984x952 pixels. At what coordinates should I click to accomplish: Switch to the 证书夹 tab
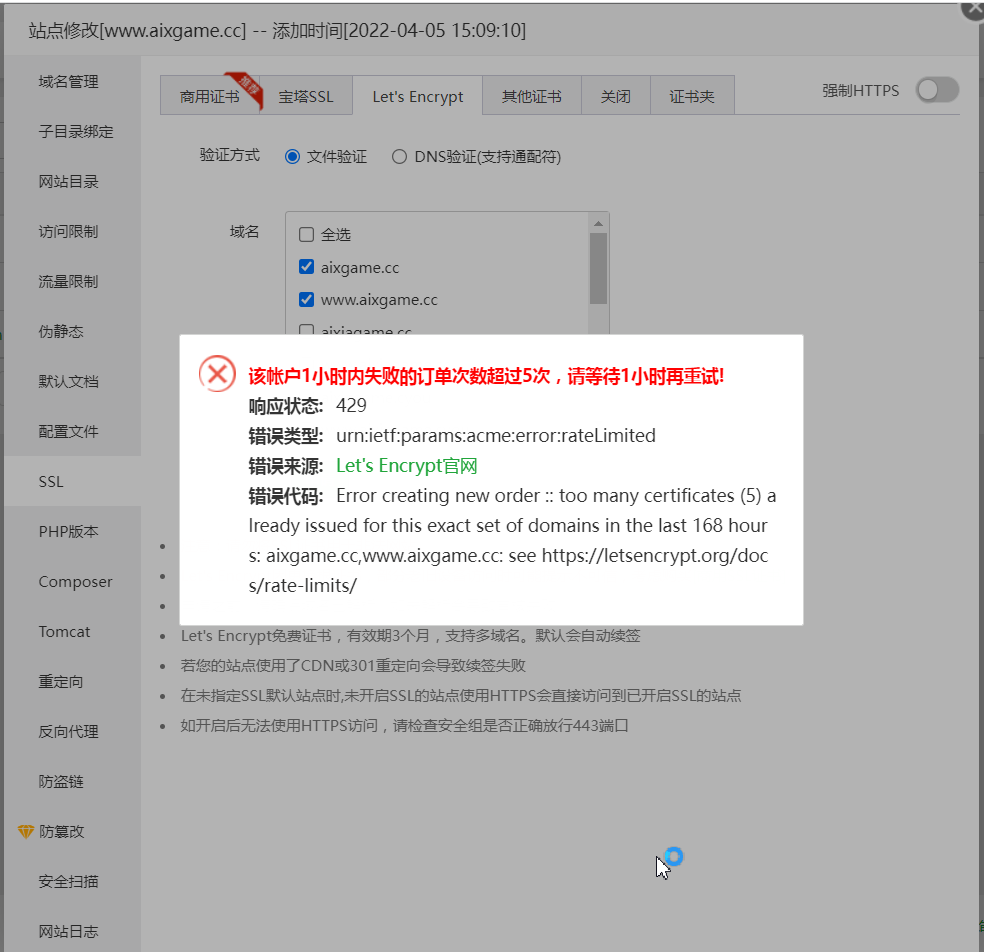[x=692, y=96]
